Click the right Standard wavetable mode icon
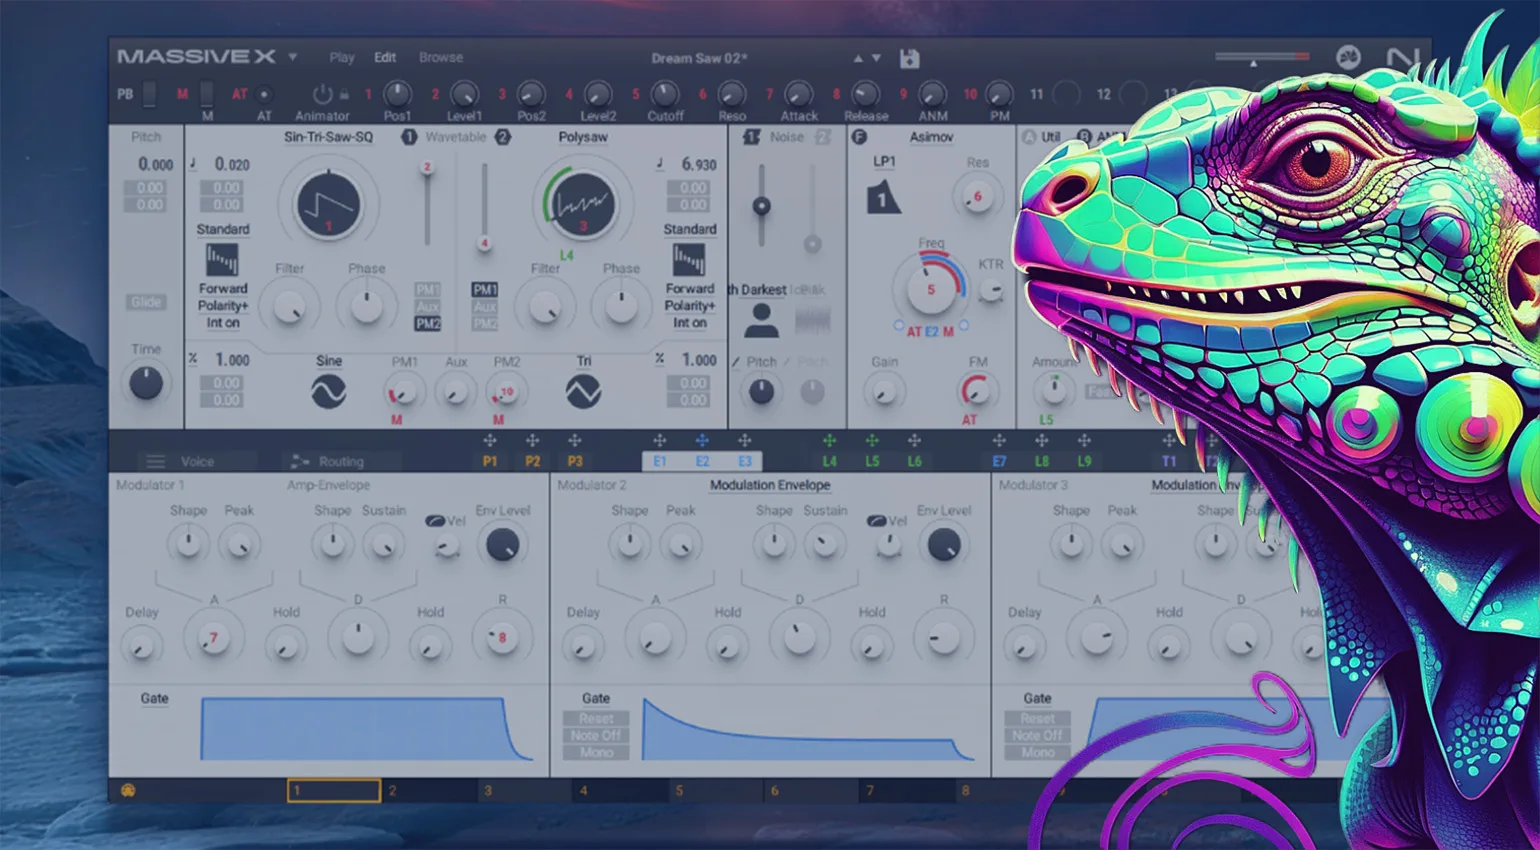 (x=689, y=260)
